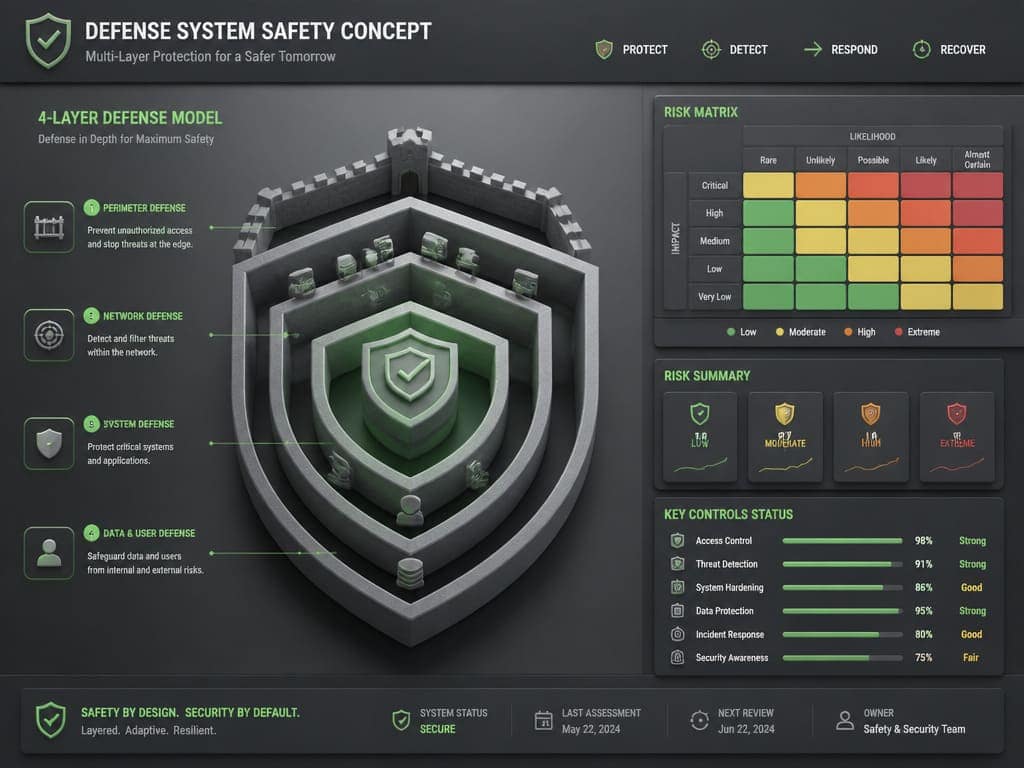Click the Risk Summary panel title
1024x768 pixels.
tap(707, 376)
